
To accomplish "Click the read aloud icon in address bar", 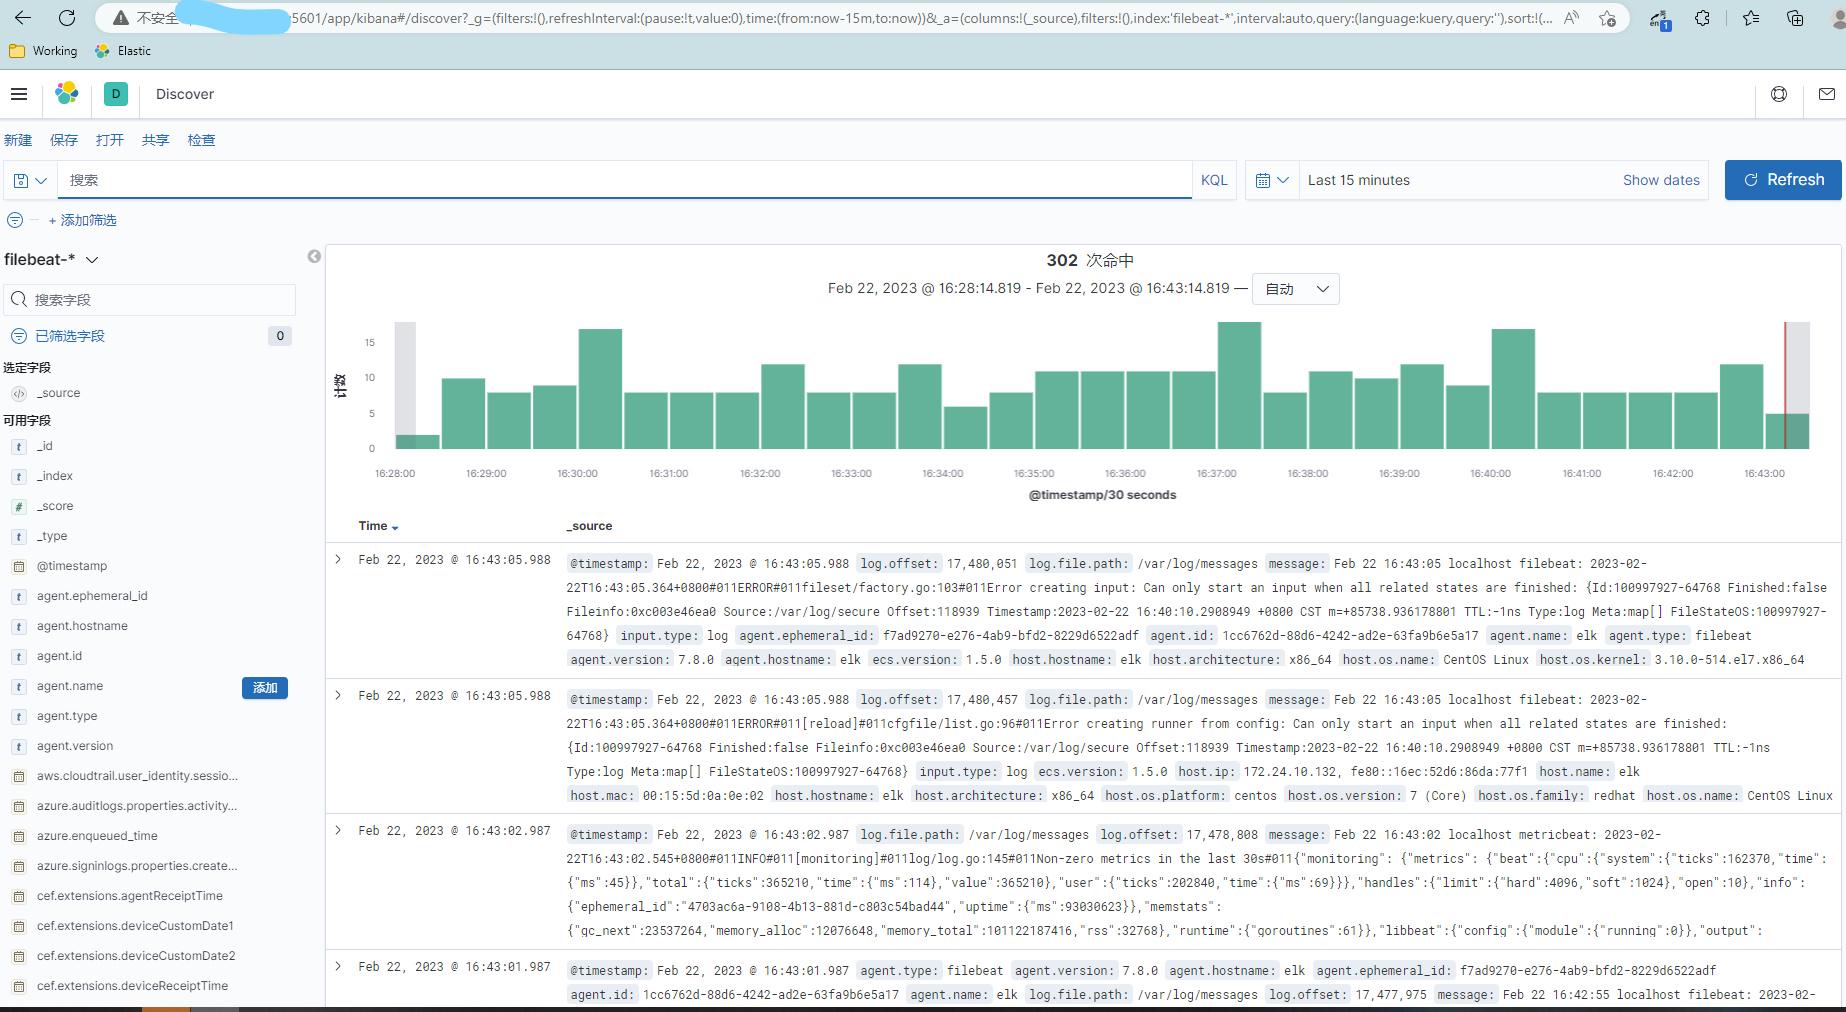I will (1571, 18).
